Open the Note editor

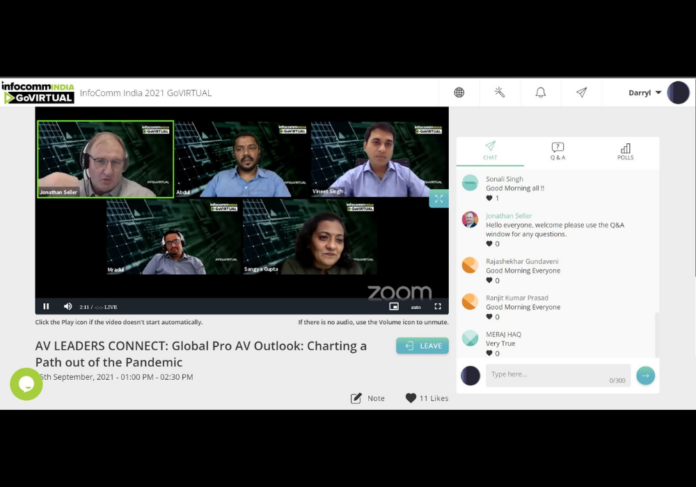(368, 398)
